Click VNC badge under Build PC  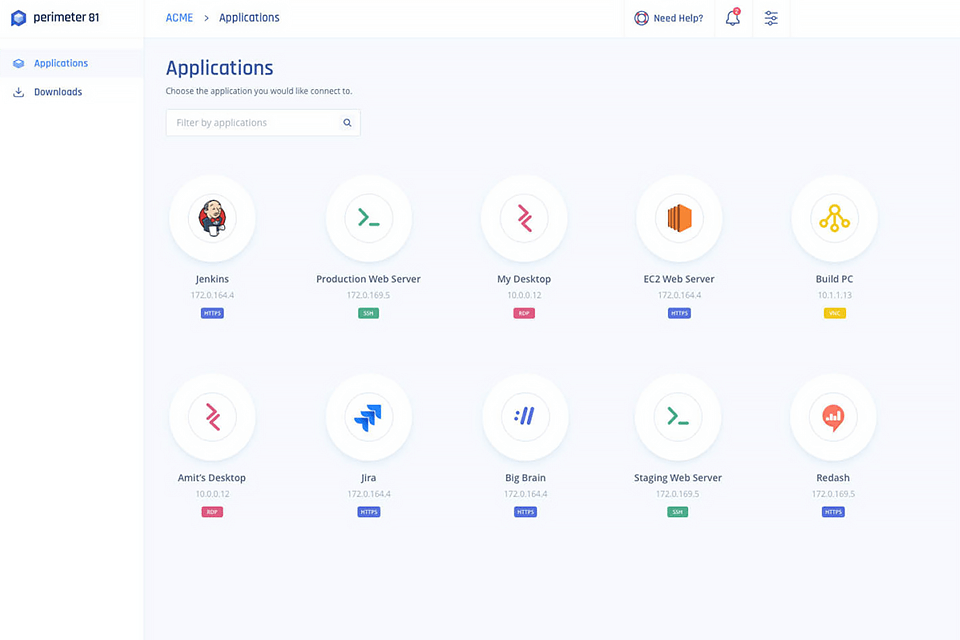pyautogui.click(x=834, y=313)
